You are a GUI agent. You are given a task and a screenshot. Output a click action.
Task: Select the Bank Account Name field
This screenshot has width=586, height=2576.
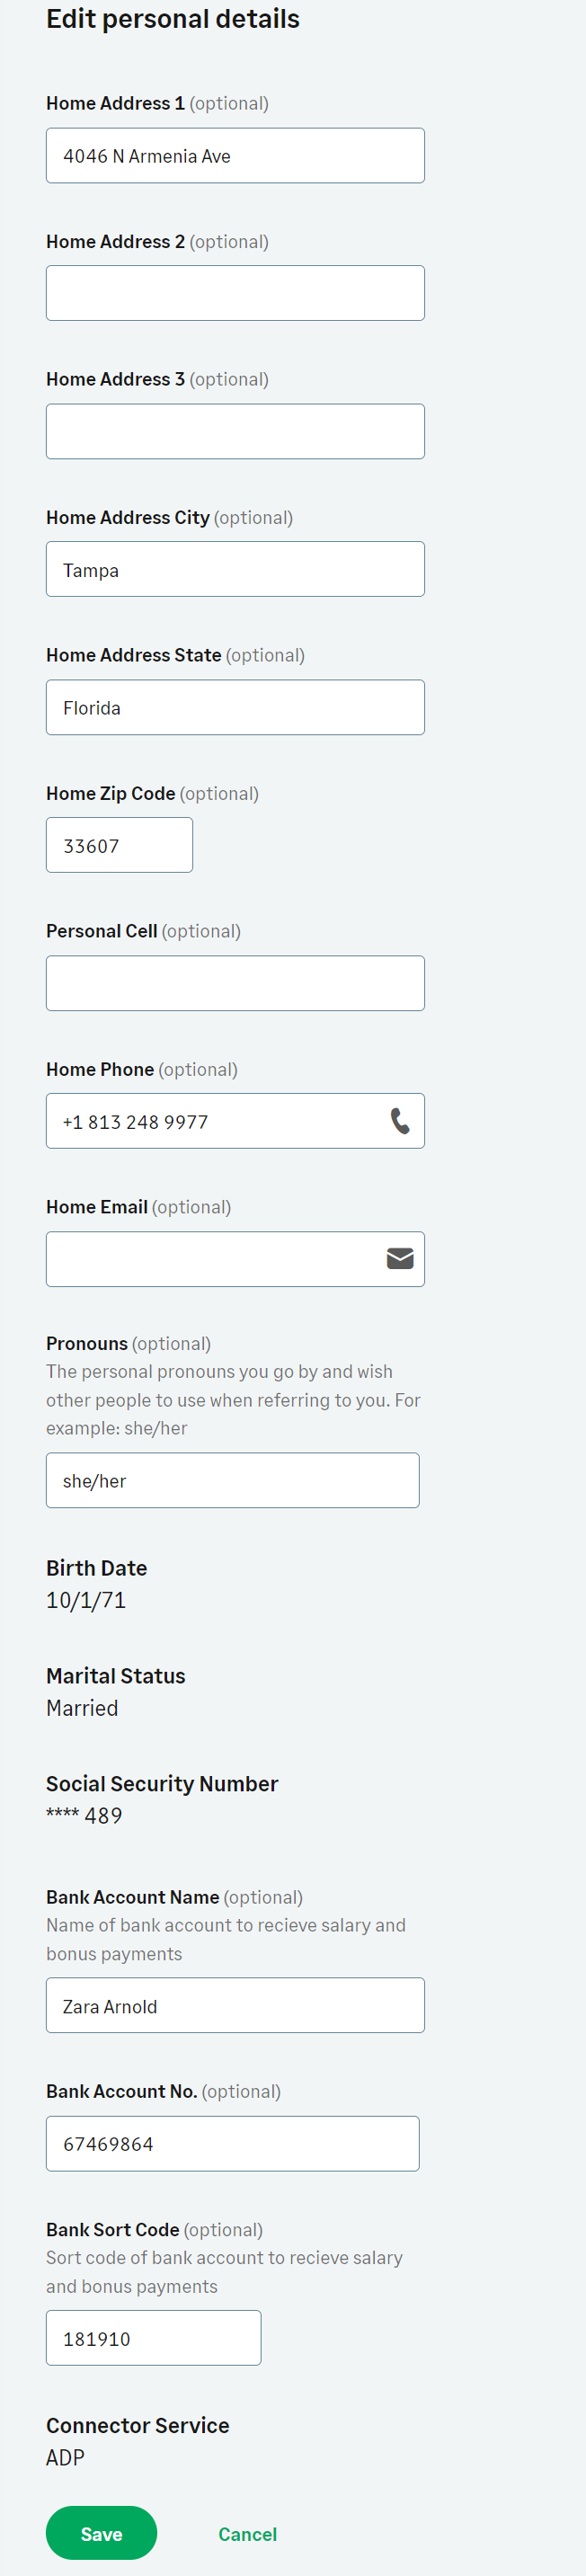[235, 2005]
